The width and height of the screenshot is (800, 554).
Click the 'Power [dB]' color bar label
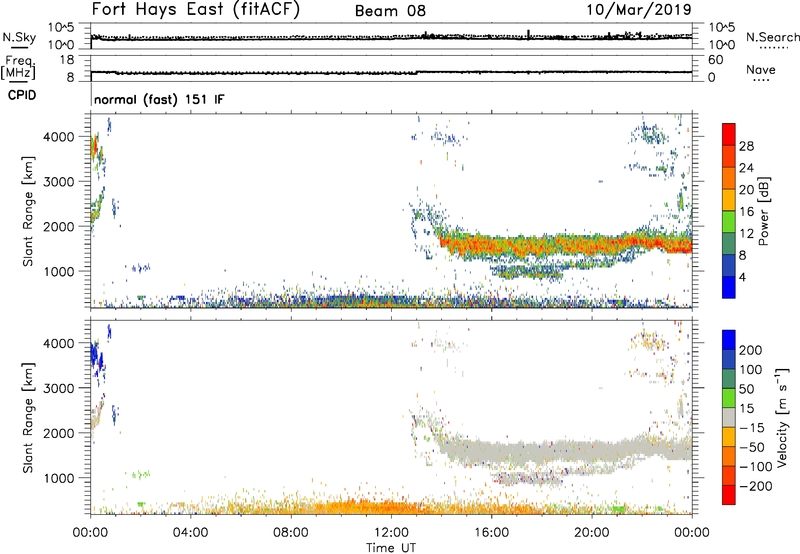(x=764, y=211)
